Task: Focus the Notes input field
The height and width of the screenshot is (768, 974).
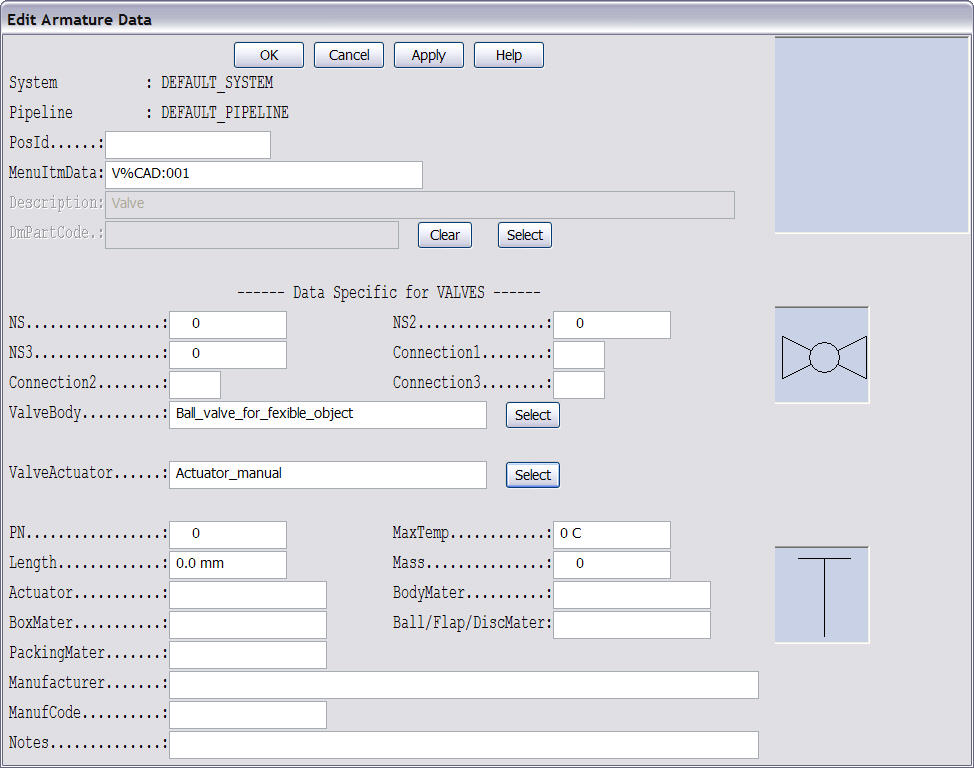Action: 463,745
